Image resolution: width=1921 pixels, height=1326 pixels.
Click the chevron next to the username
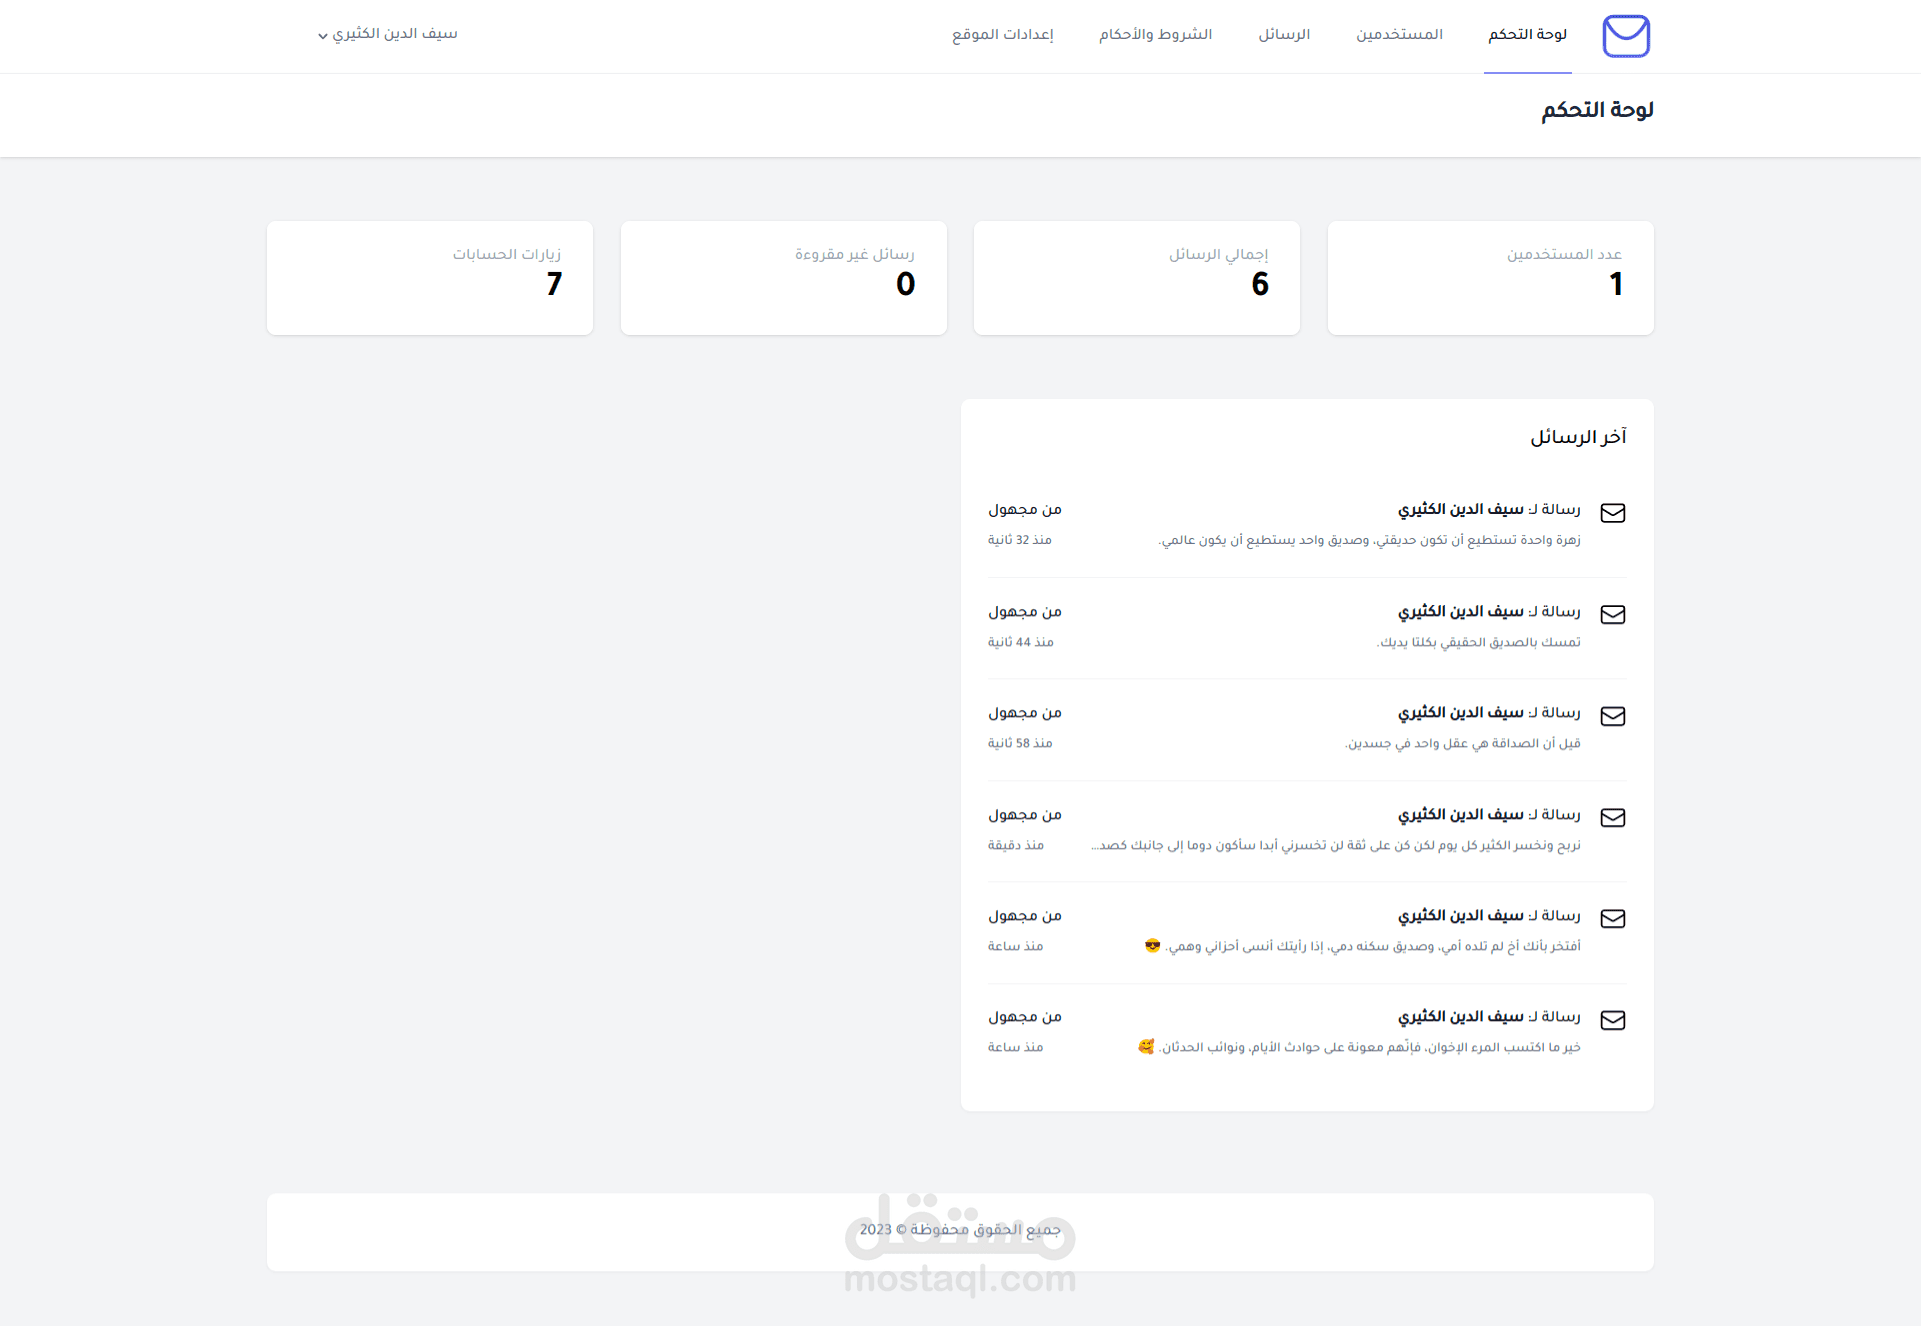coord(323,36)
